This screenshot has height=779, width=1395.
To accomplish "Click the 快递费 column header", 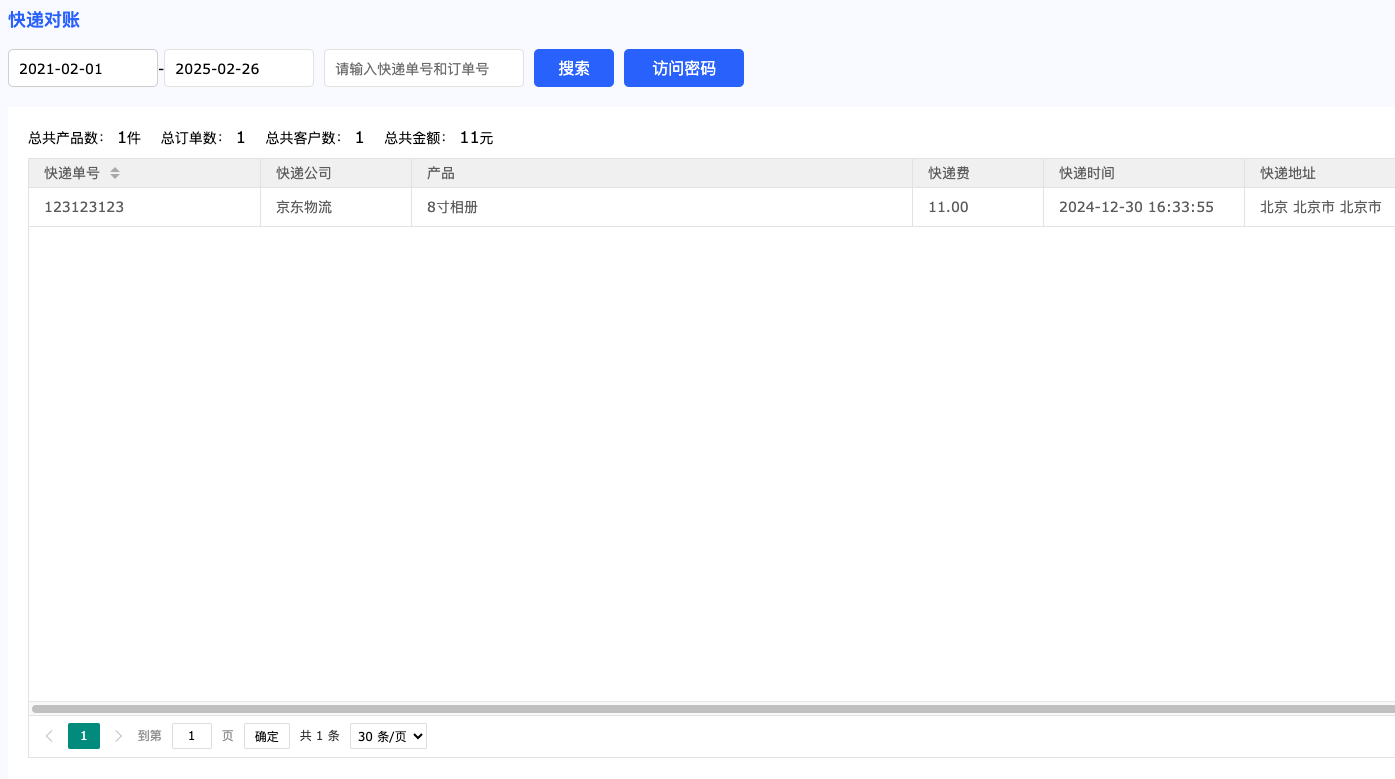I will pos(948,173).
